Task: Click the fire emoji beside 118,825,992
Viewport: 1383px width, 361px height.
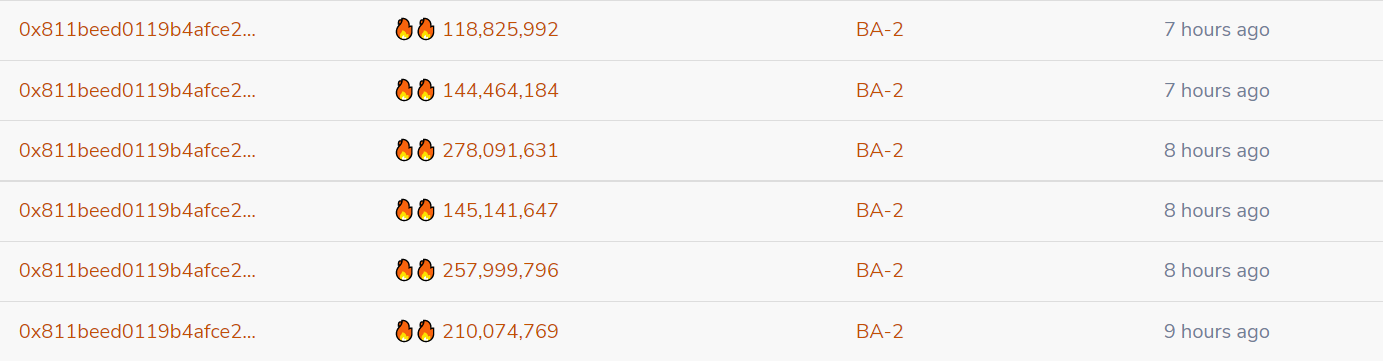Action: 415,29
